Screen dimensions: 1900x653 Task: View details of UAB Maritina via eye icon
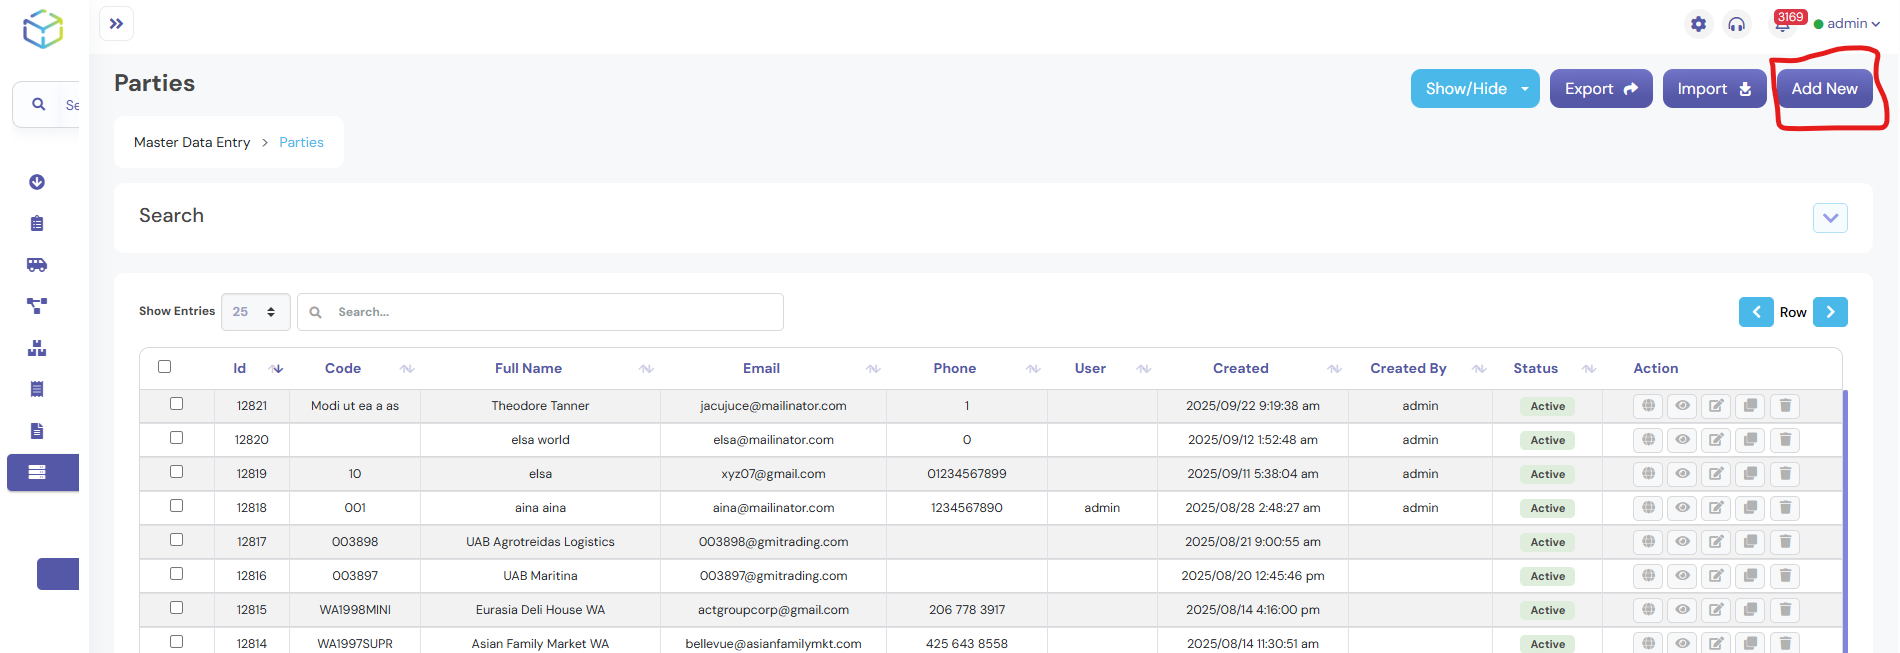coord(1682,576)
